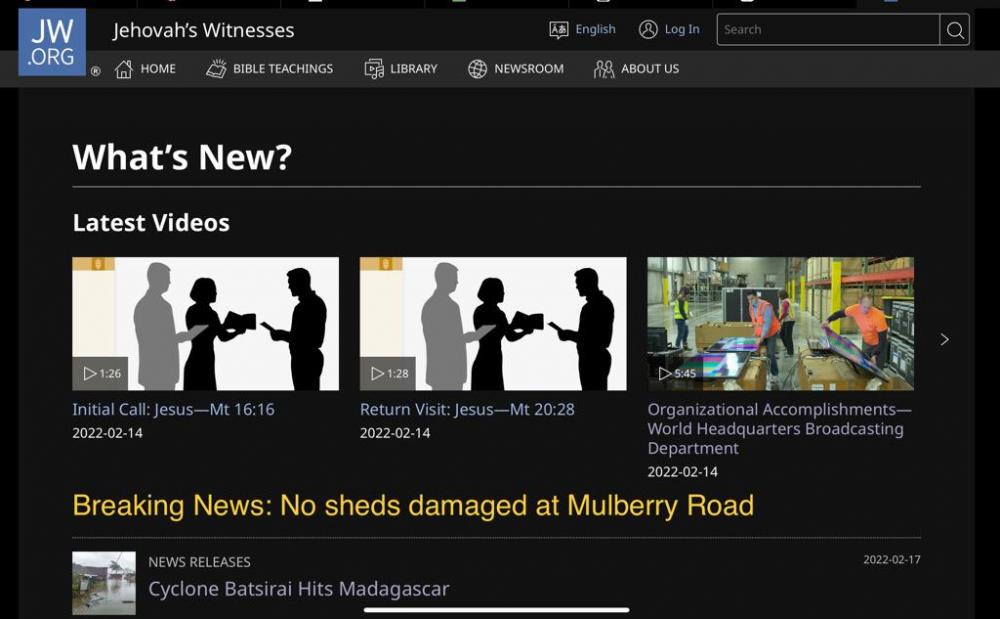This screenshot has height=619, width=1000.
Task: Open Return Visit: Jesus—Mt 20:28 link
Action: pos(467,409)
